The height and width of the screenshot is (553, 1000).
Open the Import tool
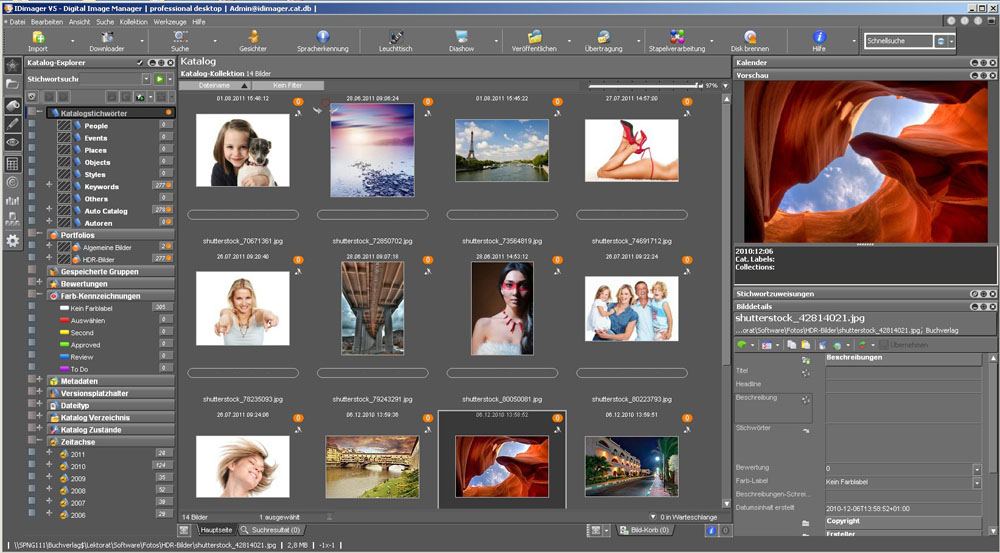(38, 38)
